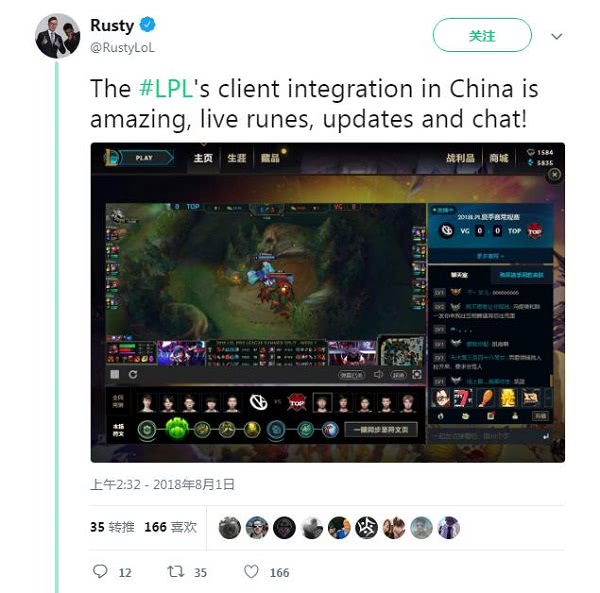Screen dimensions: 600x593
Task: Open the 商城 store tab
Action: coord(499,158)
